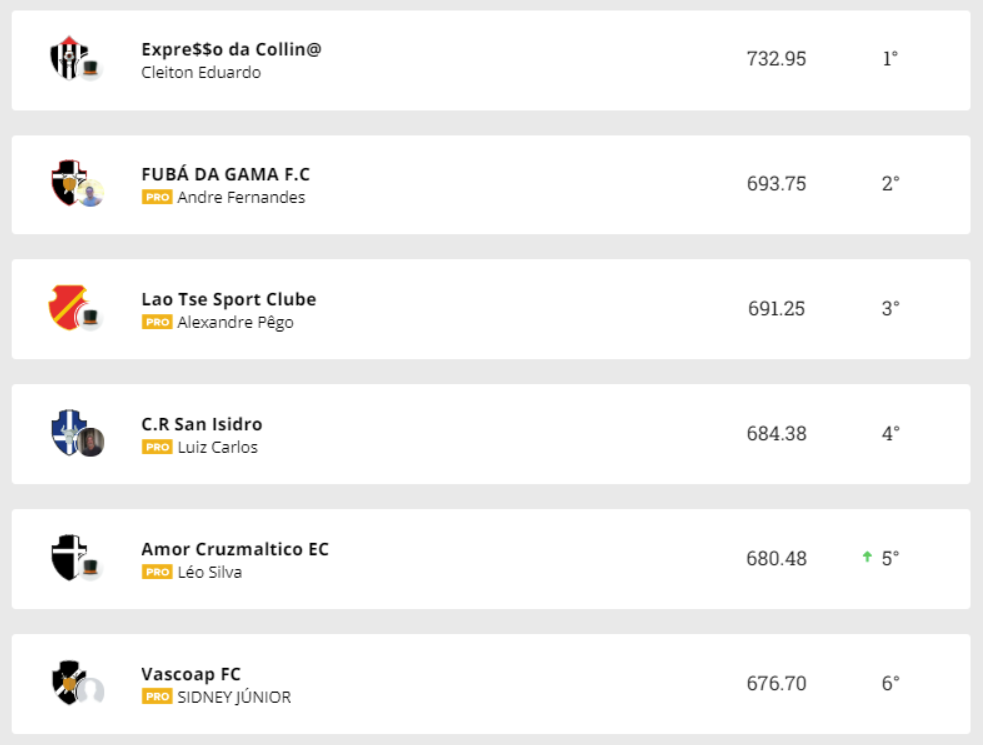The width and height of the screenshot is (983, 745).
Task: Open the Vascoap FC team name
Action: [191, 674]
